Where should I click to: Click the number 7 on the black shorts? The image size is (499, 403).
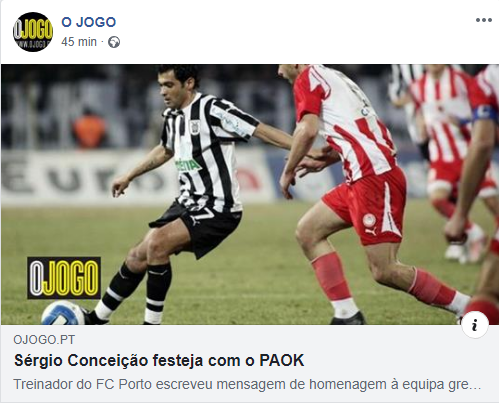point(204,214)
